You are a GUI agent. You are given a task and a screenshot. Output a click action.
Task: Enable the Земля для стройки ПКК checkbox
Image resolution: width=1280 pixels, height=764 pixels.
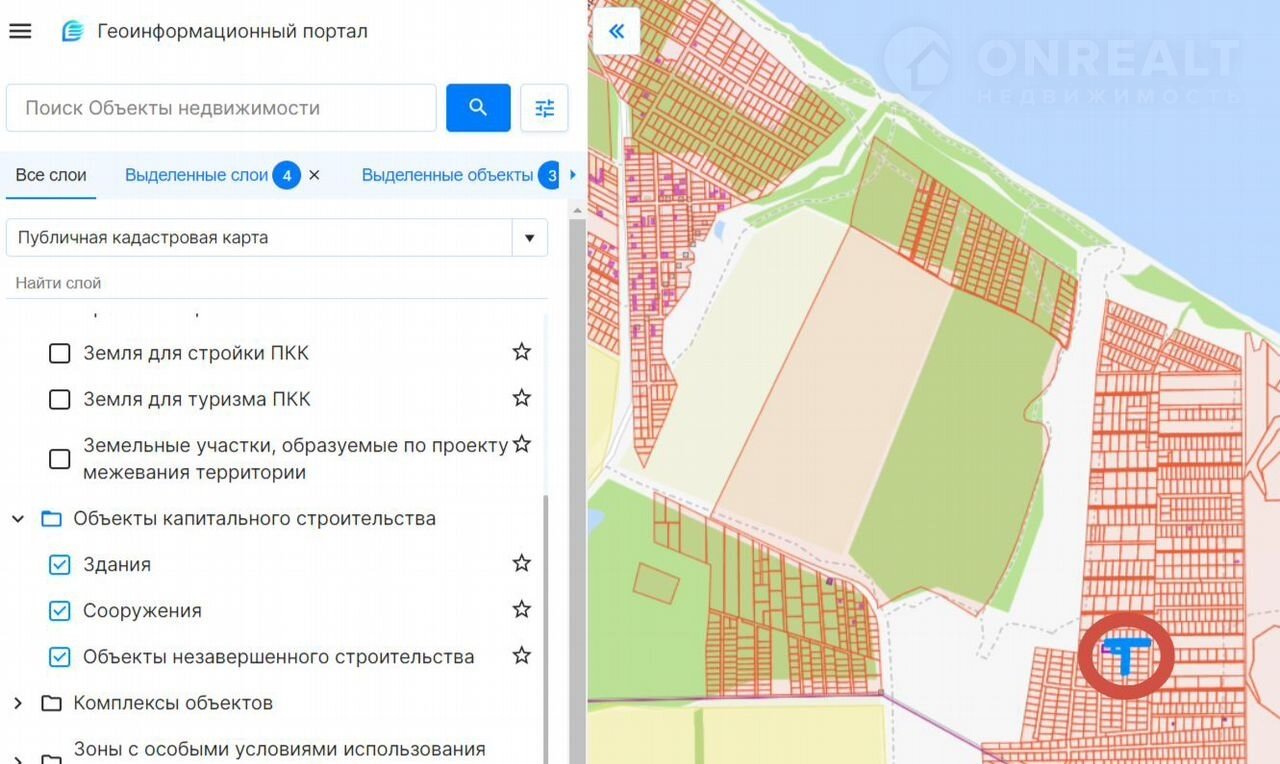pyautogui.click(x=60, y=354)
